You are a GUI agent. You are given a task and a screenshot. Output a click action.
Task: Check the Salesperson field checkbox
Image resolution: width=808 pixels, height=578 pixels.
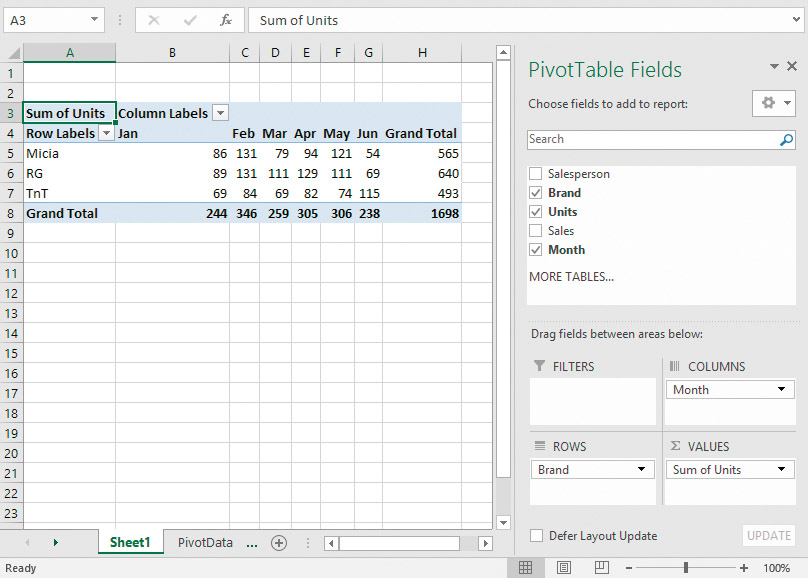(x=536, y=174)
